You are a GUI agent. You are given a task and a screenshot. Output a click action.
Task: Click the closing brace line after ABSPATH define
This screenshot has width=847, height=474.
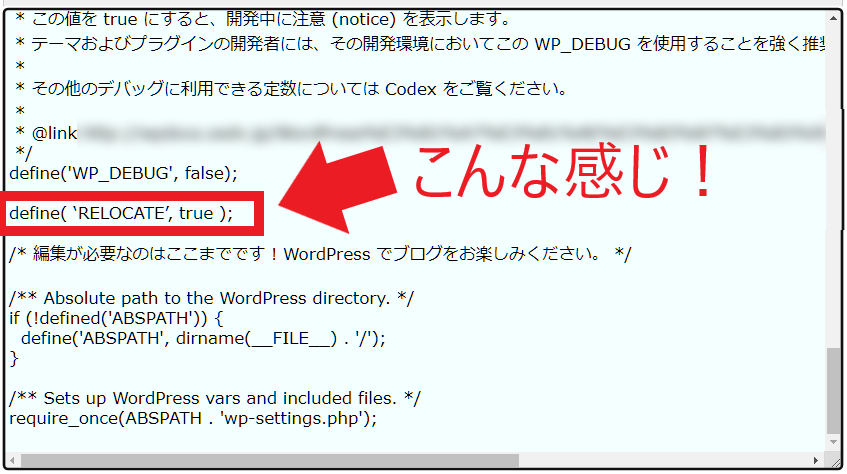pos(14,358)
